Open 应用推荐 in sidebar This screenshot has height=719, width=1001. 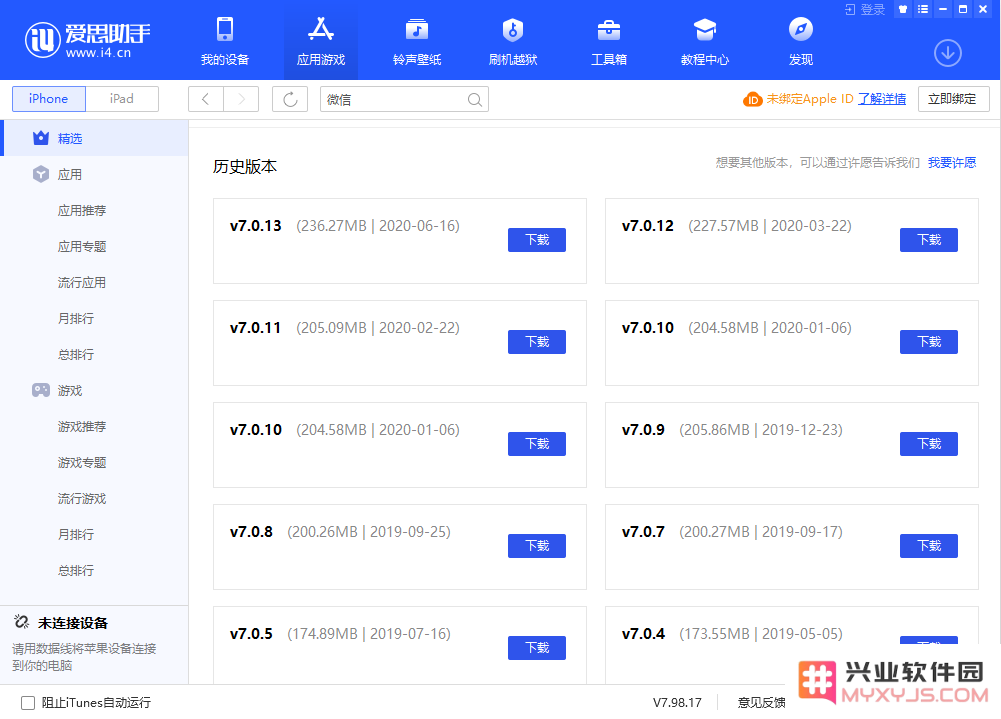tap(82, 211)
